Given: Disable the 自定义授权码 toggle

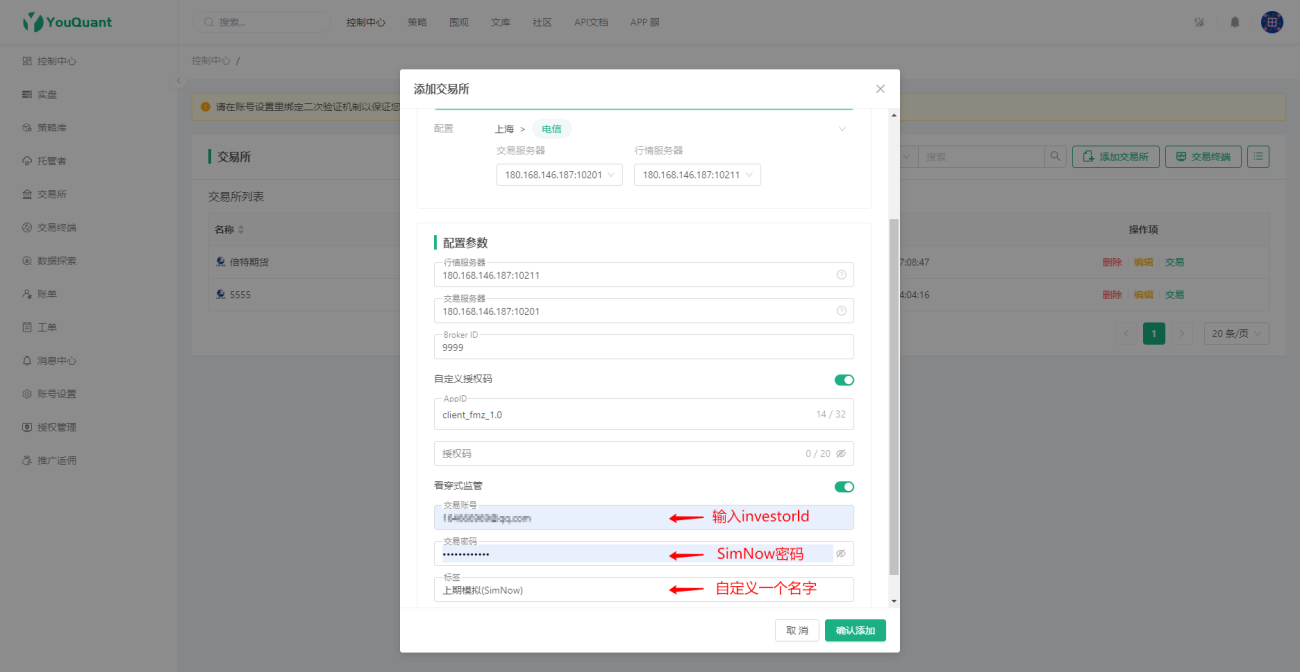Looking at the screenshot, I should coord(845,380).
